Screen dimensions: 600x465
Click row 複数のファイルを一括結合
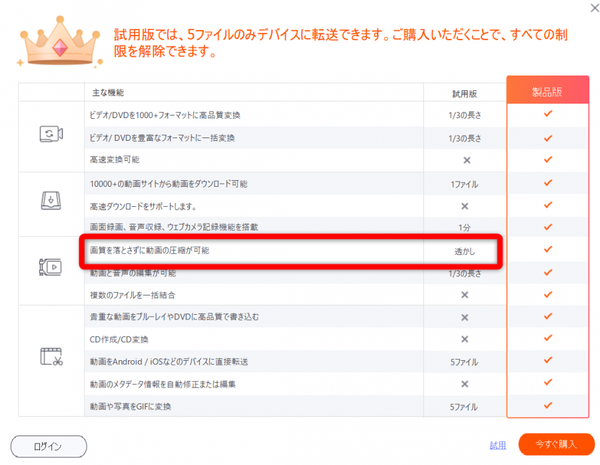132,295
